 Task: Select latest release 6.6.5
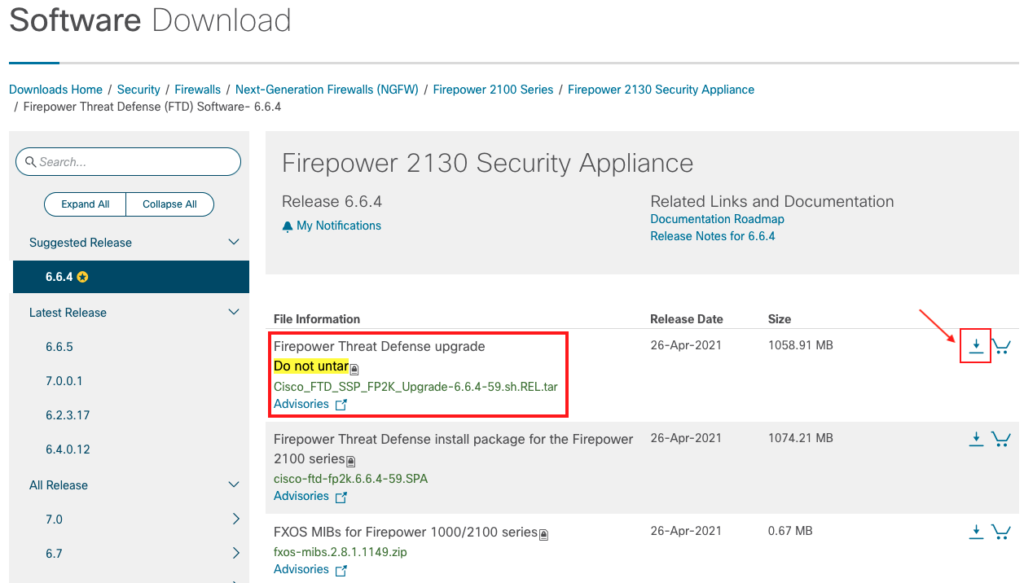[x=59, y=347]
